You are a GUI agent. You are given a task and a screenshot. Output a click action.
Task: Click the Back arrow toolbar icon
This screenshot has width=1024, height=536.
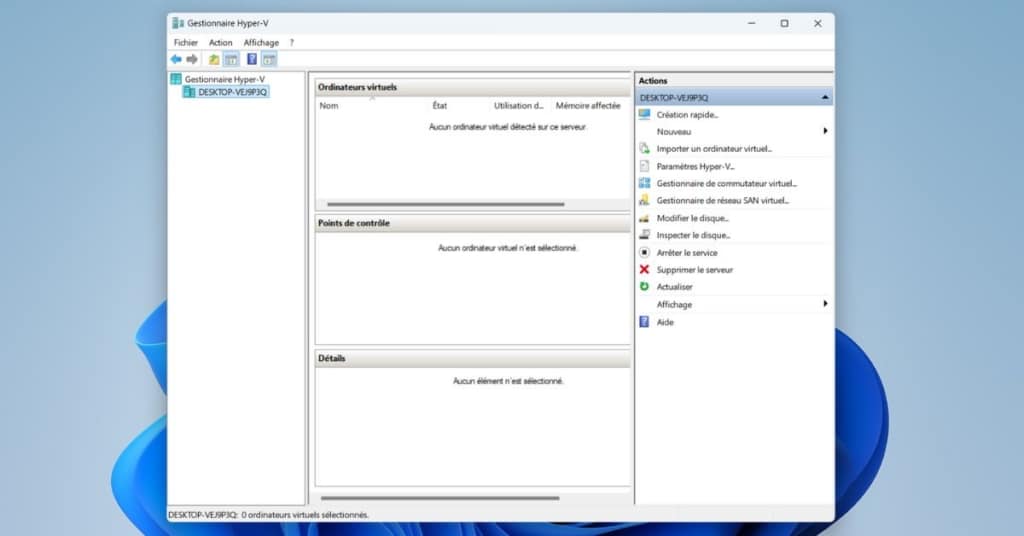click(176, 59)
